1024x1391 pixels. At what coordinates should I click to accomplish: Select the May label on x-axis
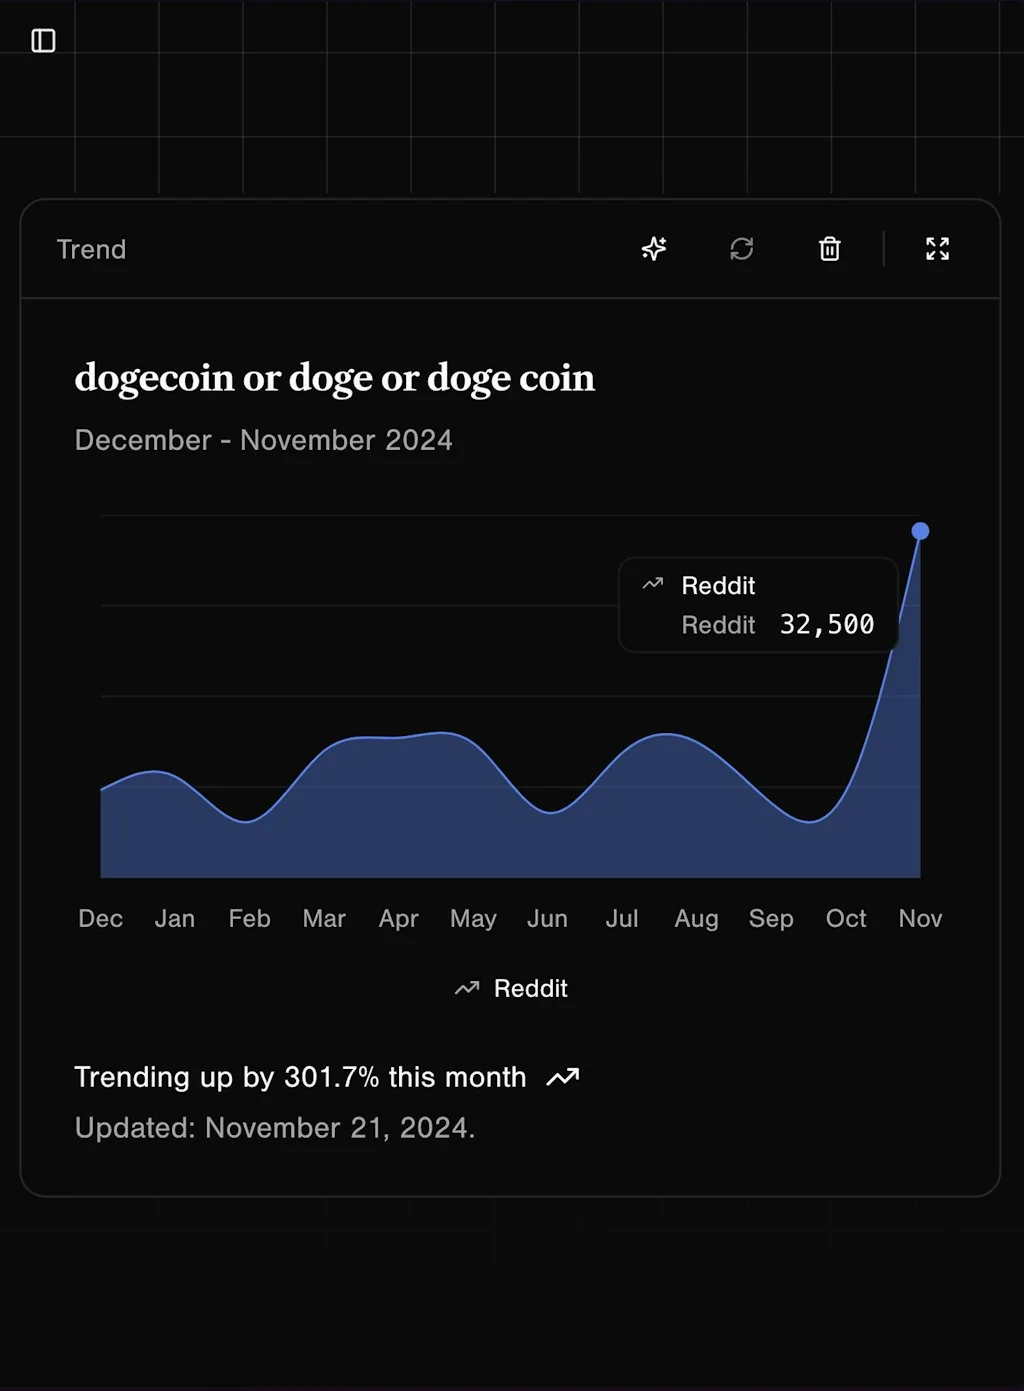pyautogui.click(x=473, y=919)
